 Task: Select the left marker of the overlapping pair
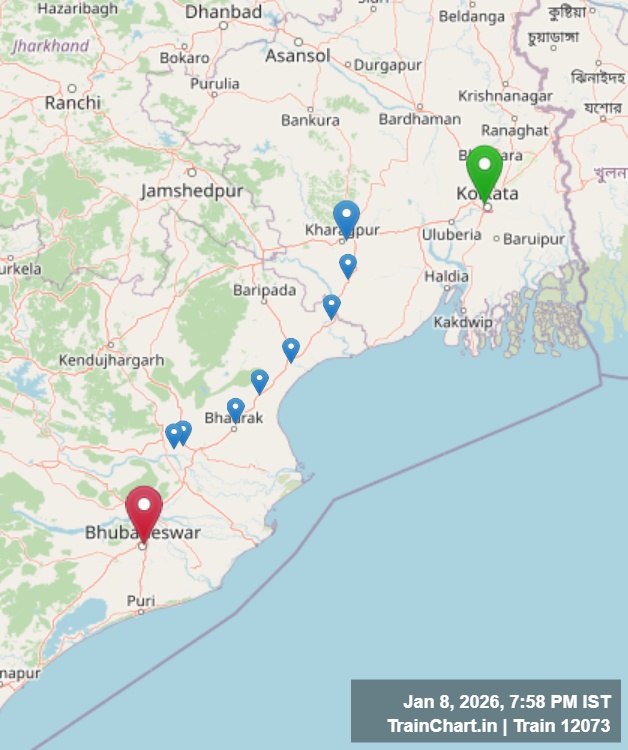tap(172, 436)
